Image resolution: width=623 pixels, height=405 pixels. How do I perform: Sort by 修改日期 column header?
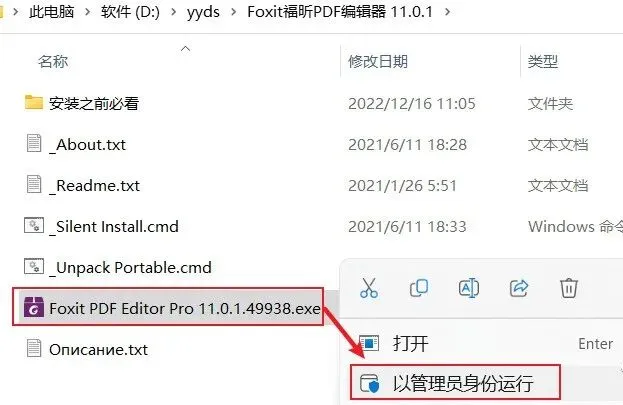tap(378, 62)
